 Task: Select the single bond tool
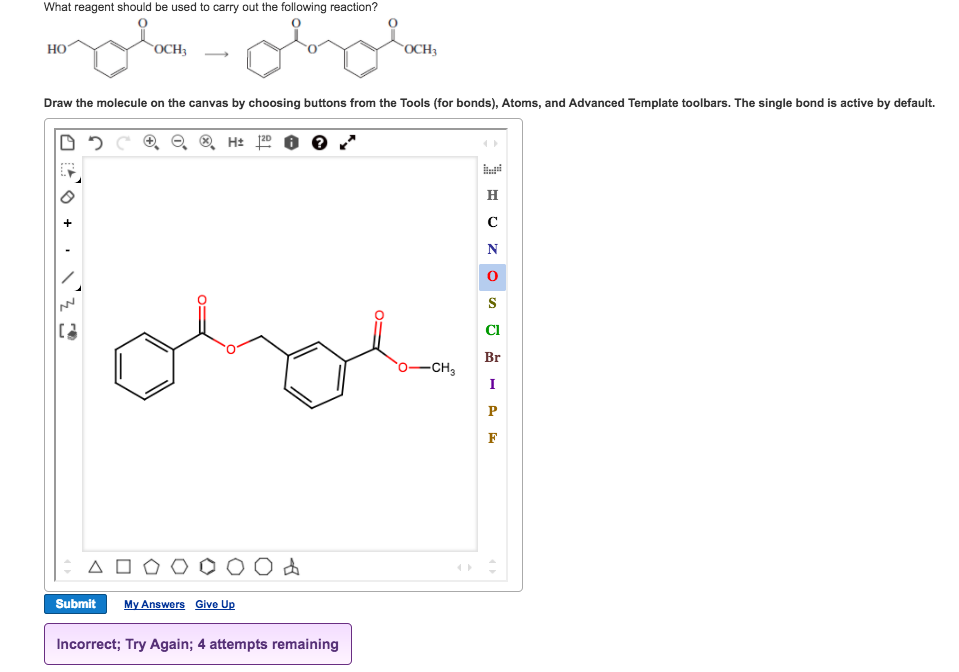(68, 278)
